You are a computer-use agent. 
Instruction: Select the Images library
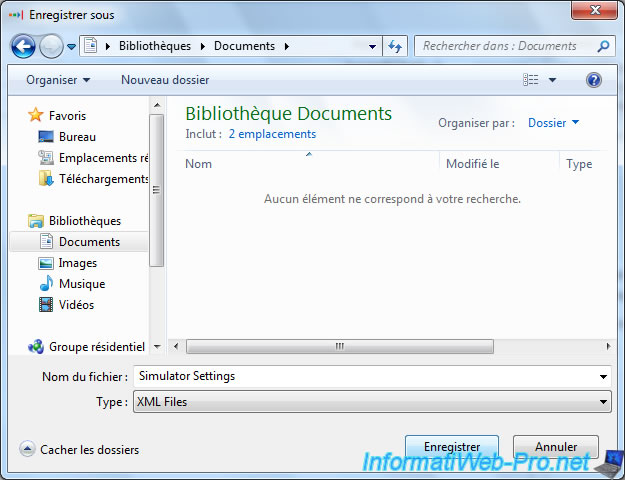tap(78, 263)
